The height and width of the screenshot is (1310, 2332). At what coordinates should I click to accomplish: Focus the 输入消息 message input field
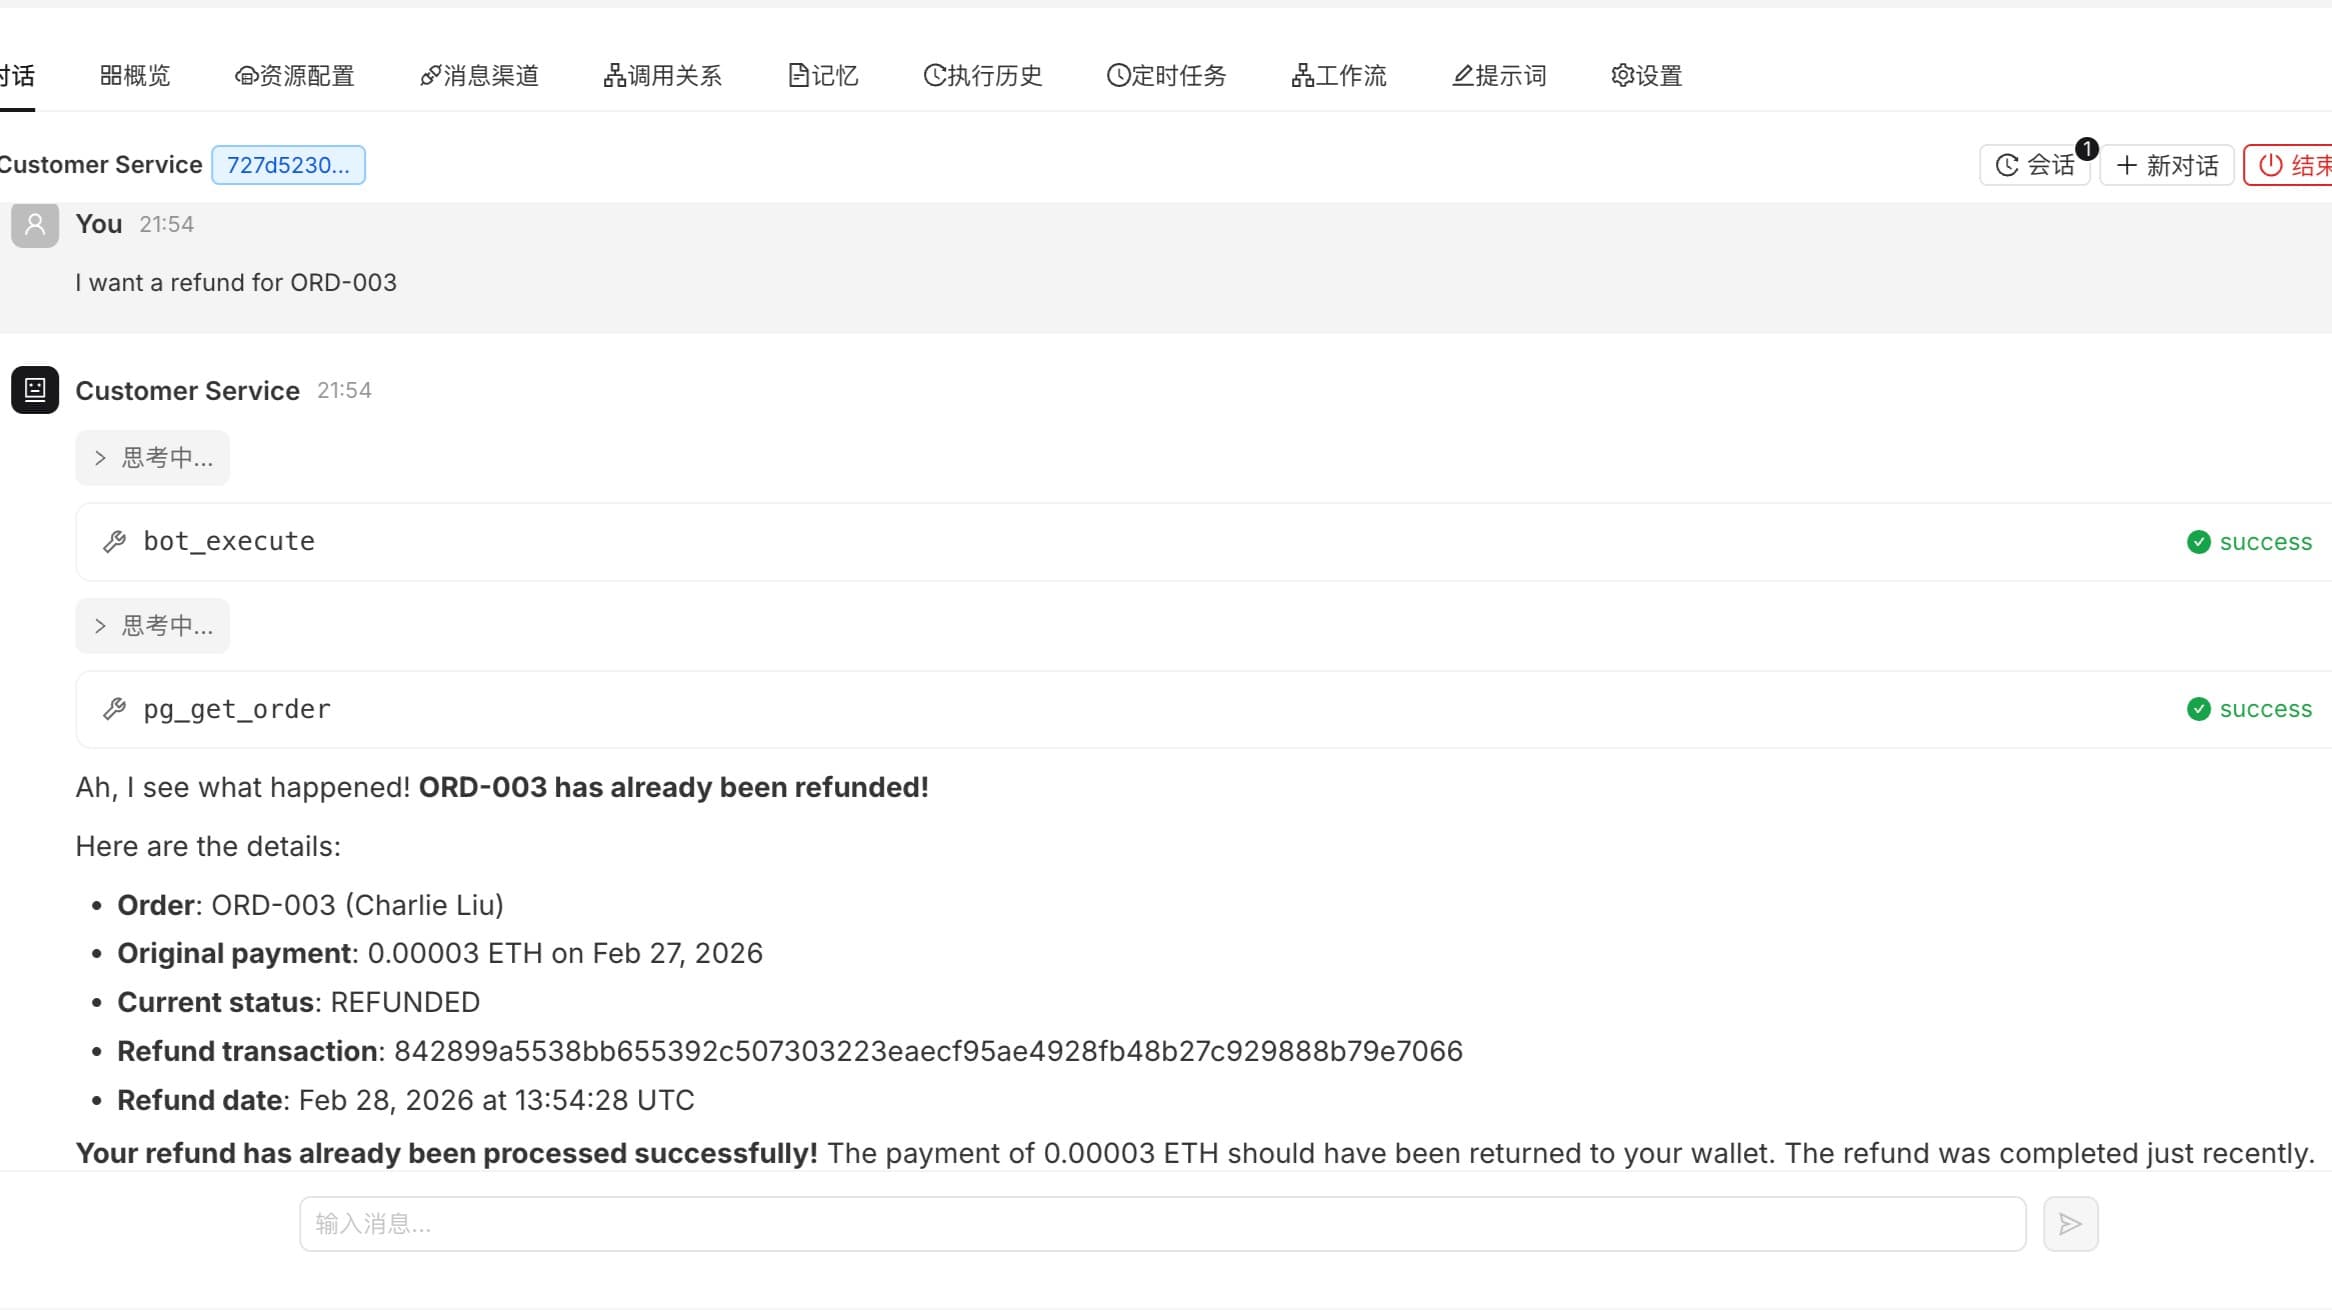[x=1162, y=1223]
